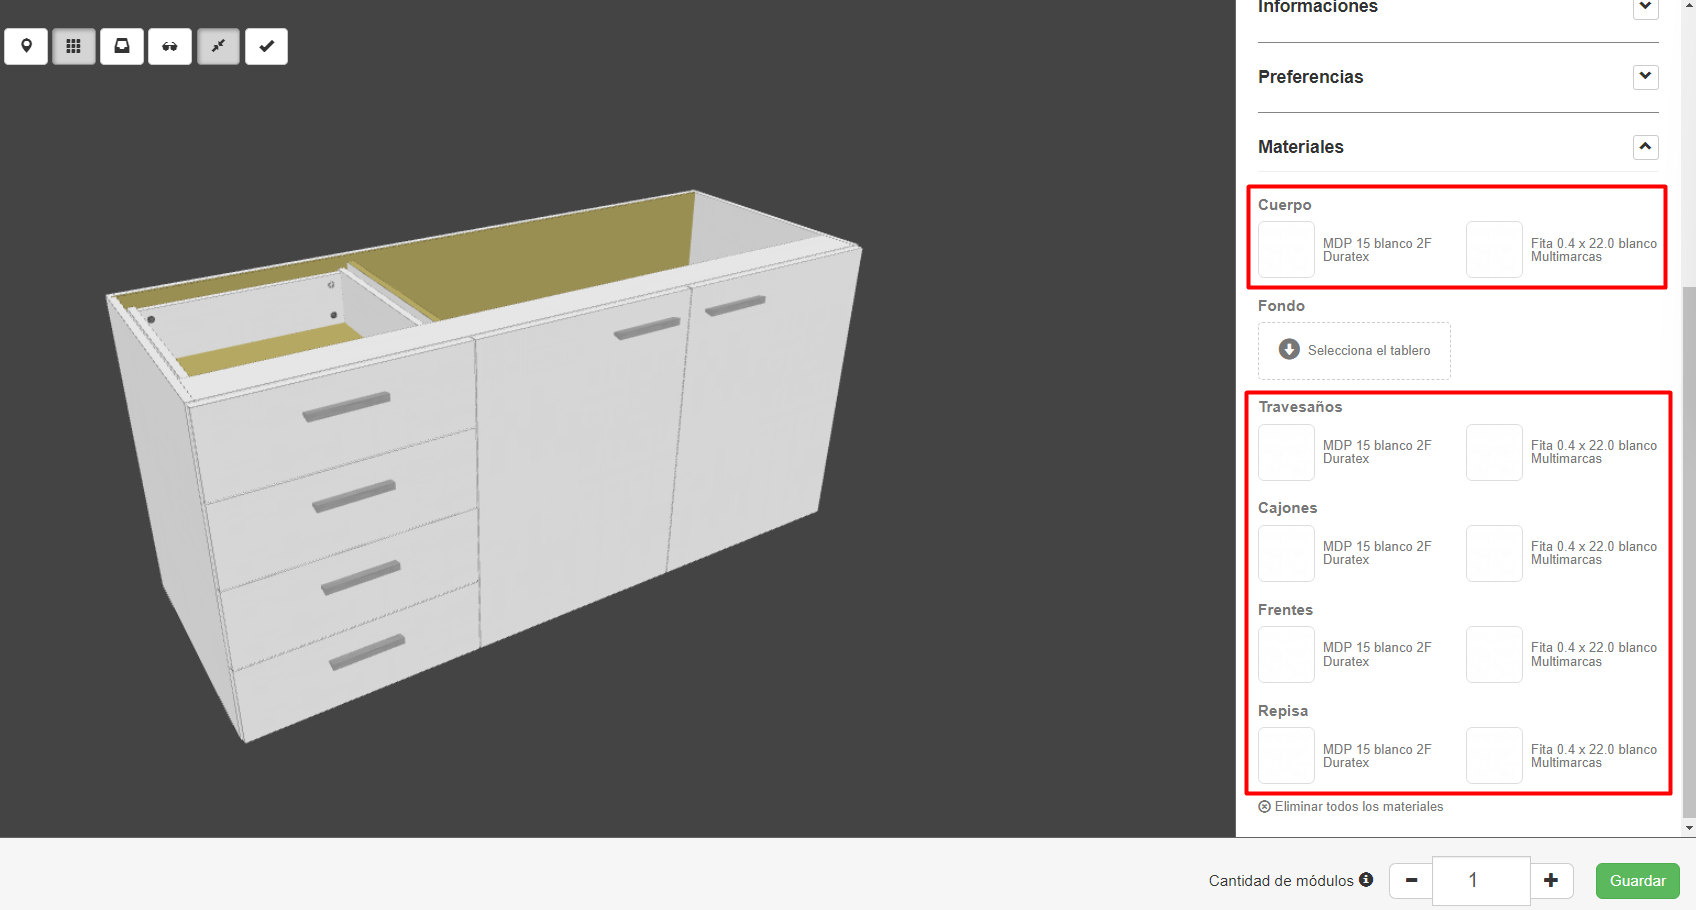Increase module quantity with plus button

tap(1551, 881)
